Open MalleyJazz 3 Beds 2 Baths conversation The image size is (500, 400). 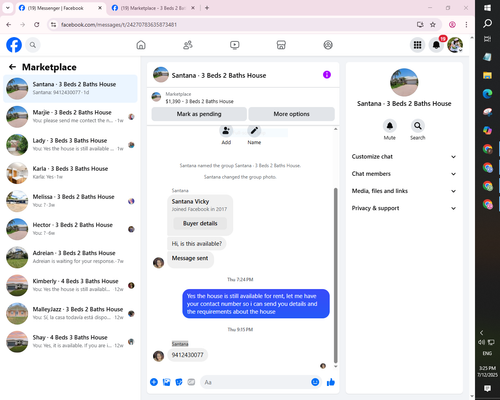pos(70,313)
